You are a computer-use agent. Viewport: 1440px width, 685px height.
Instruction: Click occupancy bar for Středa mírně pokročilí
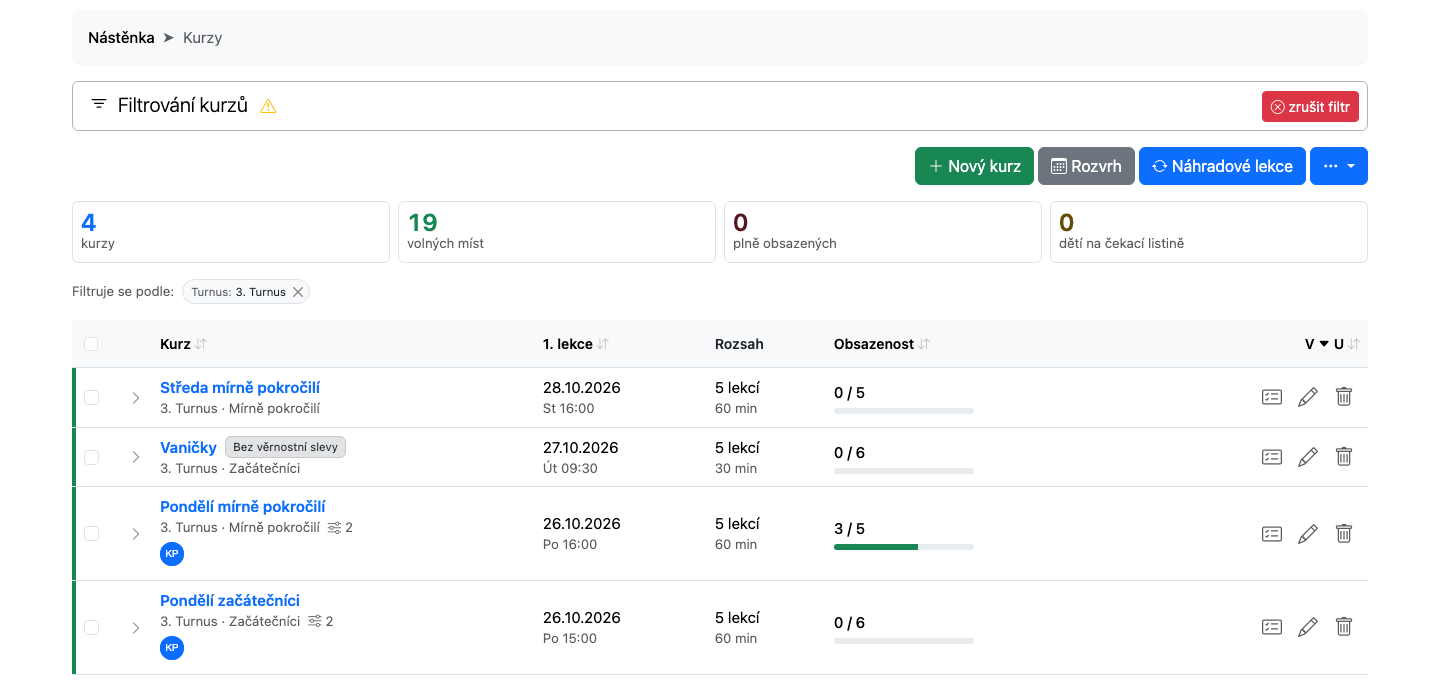[x=904, y=411]
